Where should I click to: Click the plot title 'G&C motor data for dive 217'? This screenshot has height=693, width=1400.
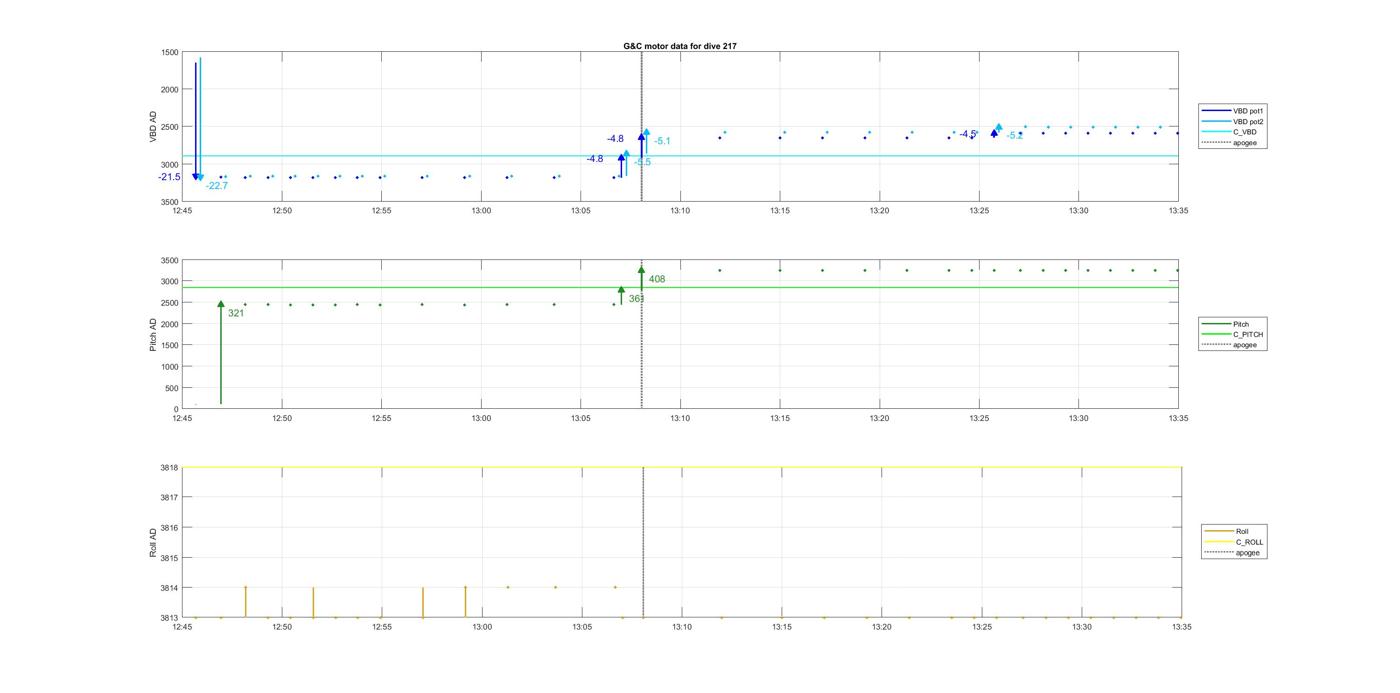pos(680,46)
